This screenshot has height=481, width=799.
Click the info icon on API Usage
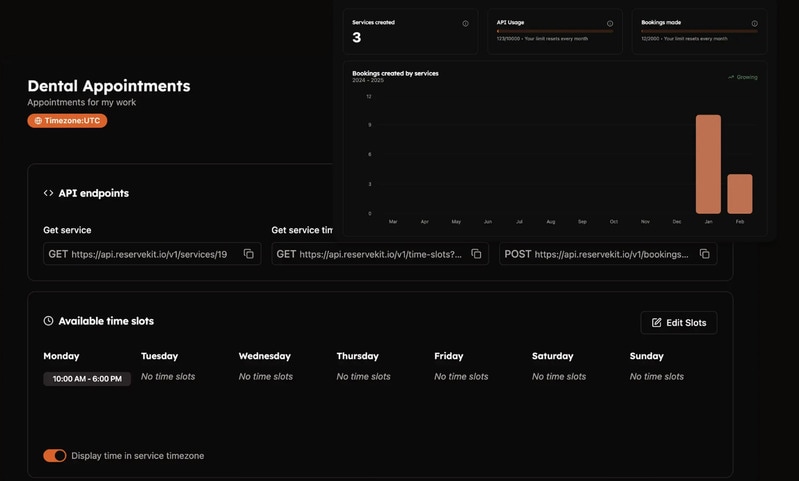point(610,23)
